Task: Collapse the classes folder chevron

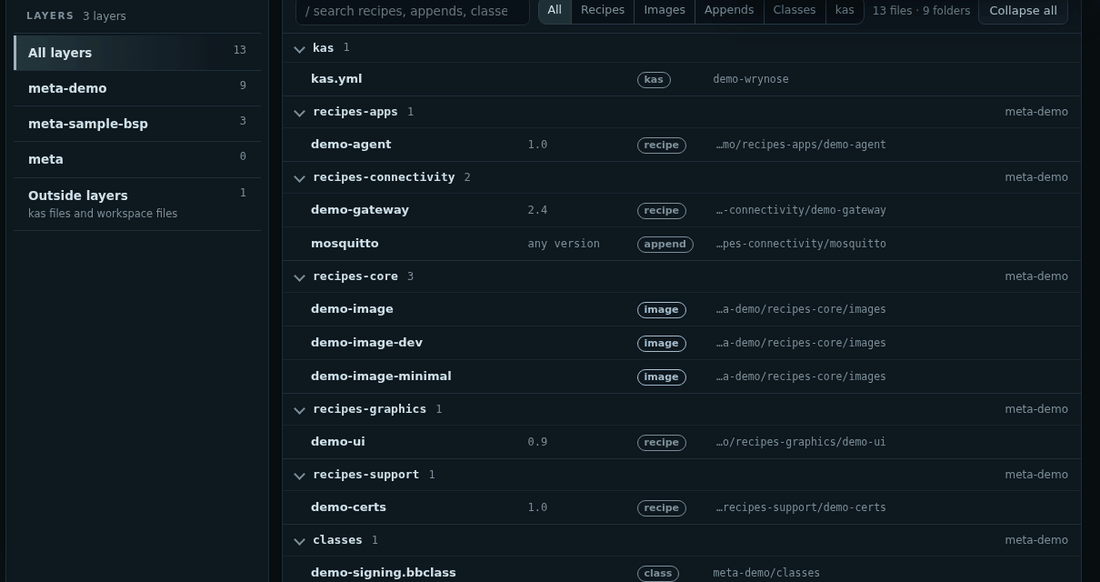Action: (x=300, y=541)
